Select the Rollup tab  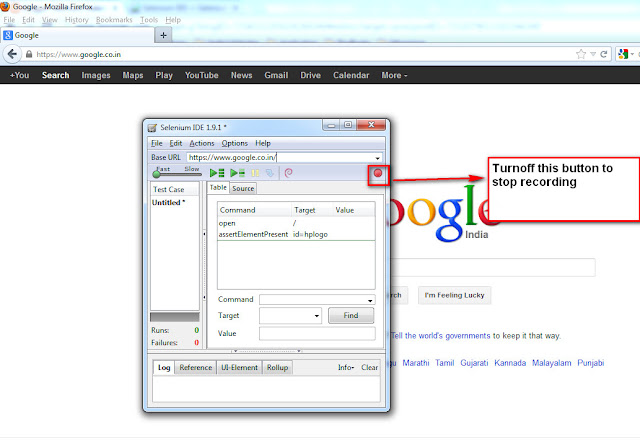[x=278, y=367]
